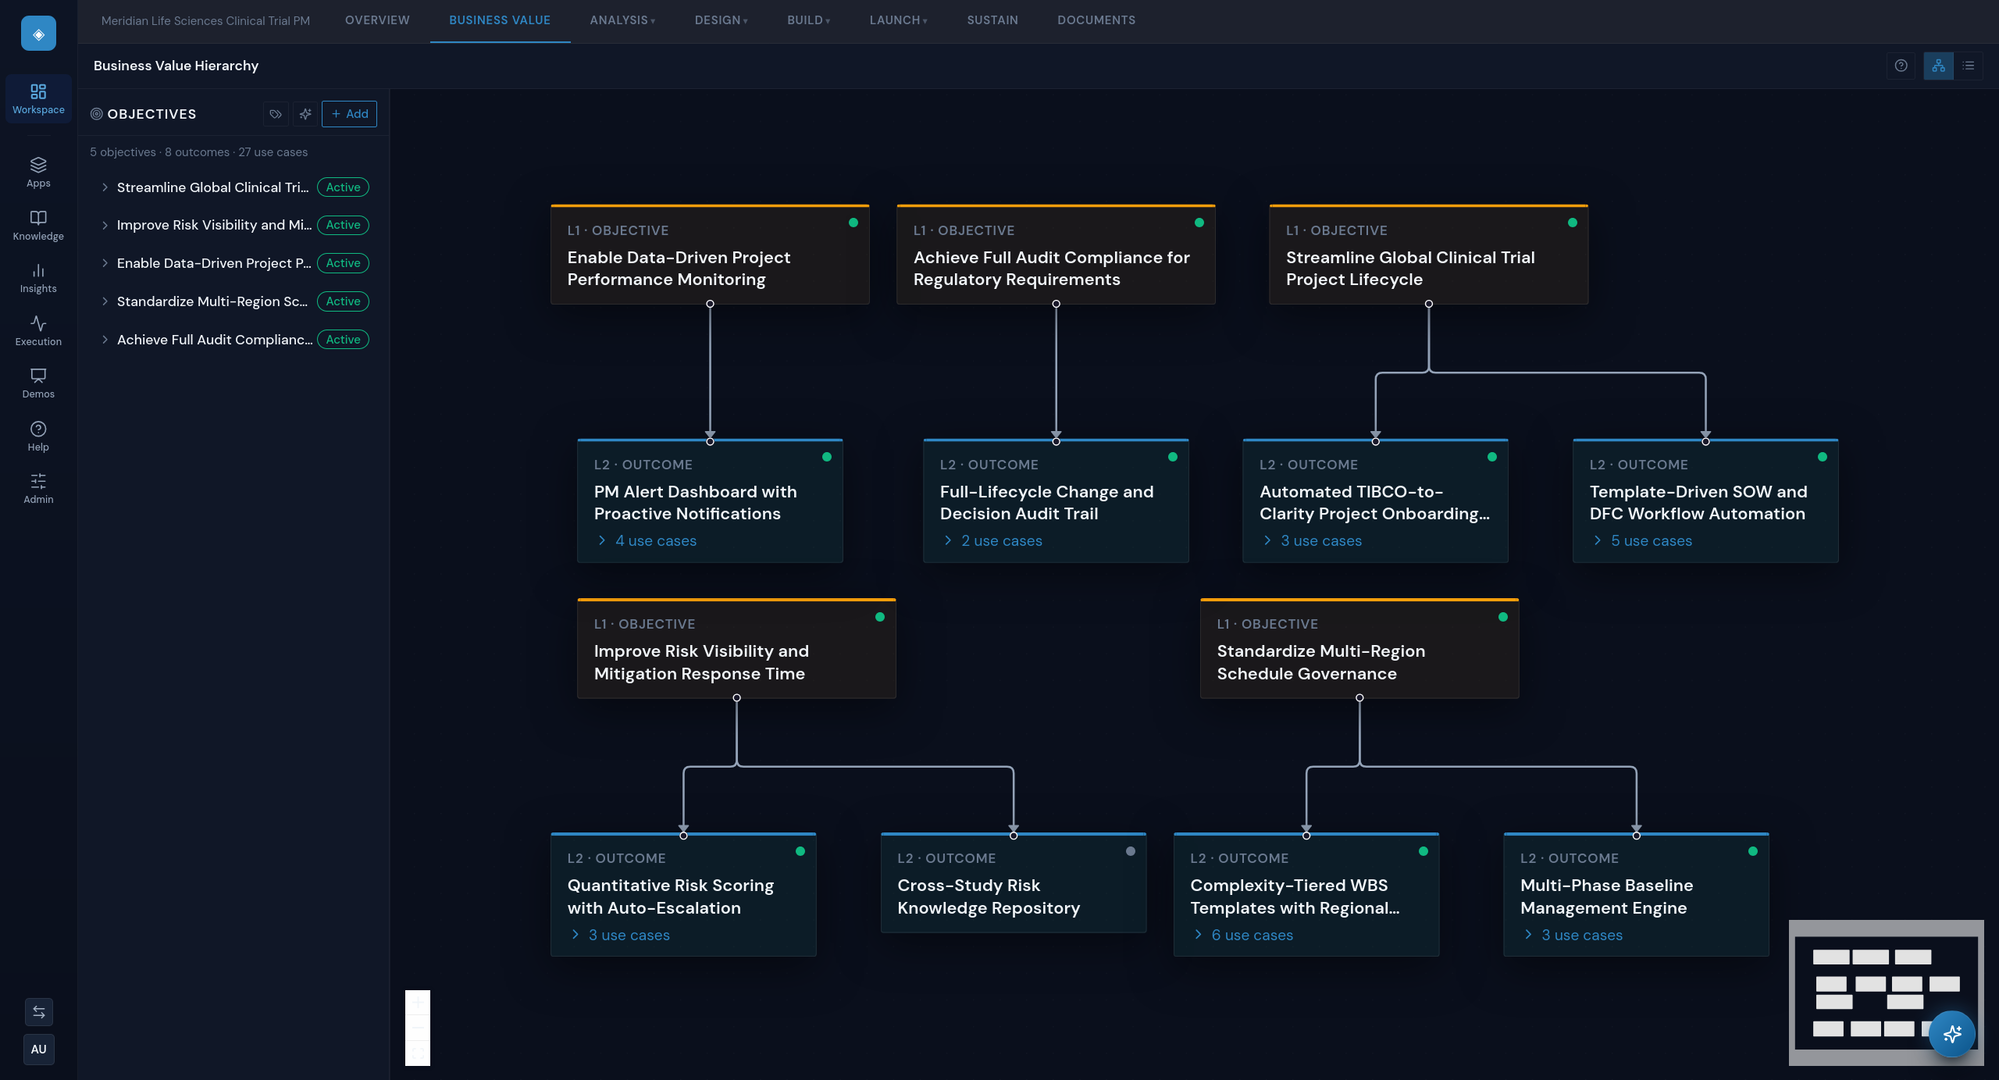Select Template-Driven SOW and DFC Workflow title

coord(1698,503)
